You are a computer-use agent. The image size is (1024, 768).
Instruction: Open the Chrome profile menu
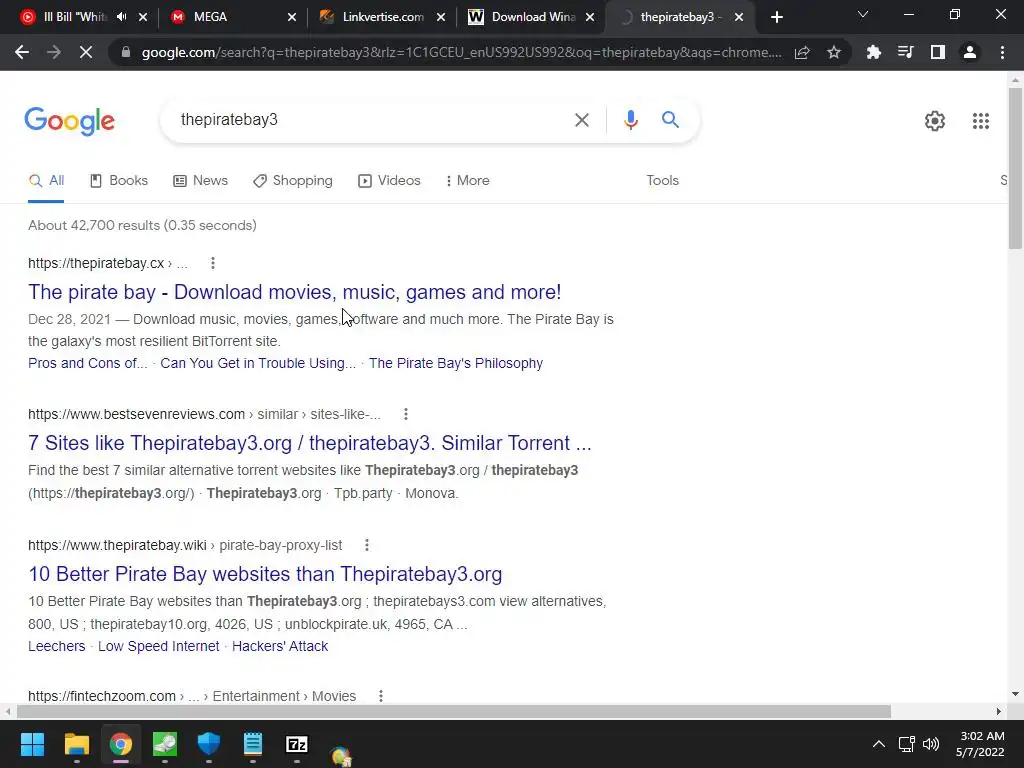pyautogui.click(x=970, y=52)
